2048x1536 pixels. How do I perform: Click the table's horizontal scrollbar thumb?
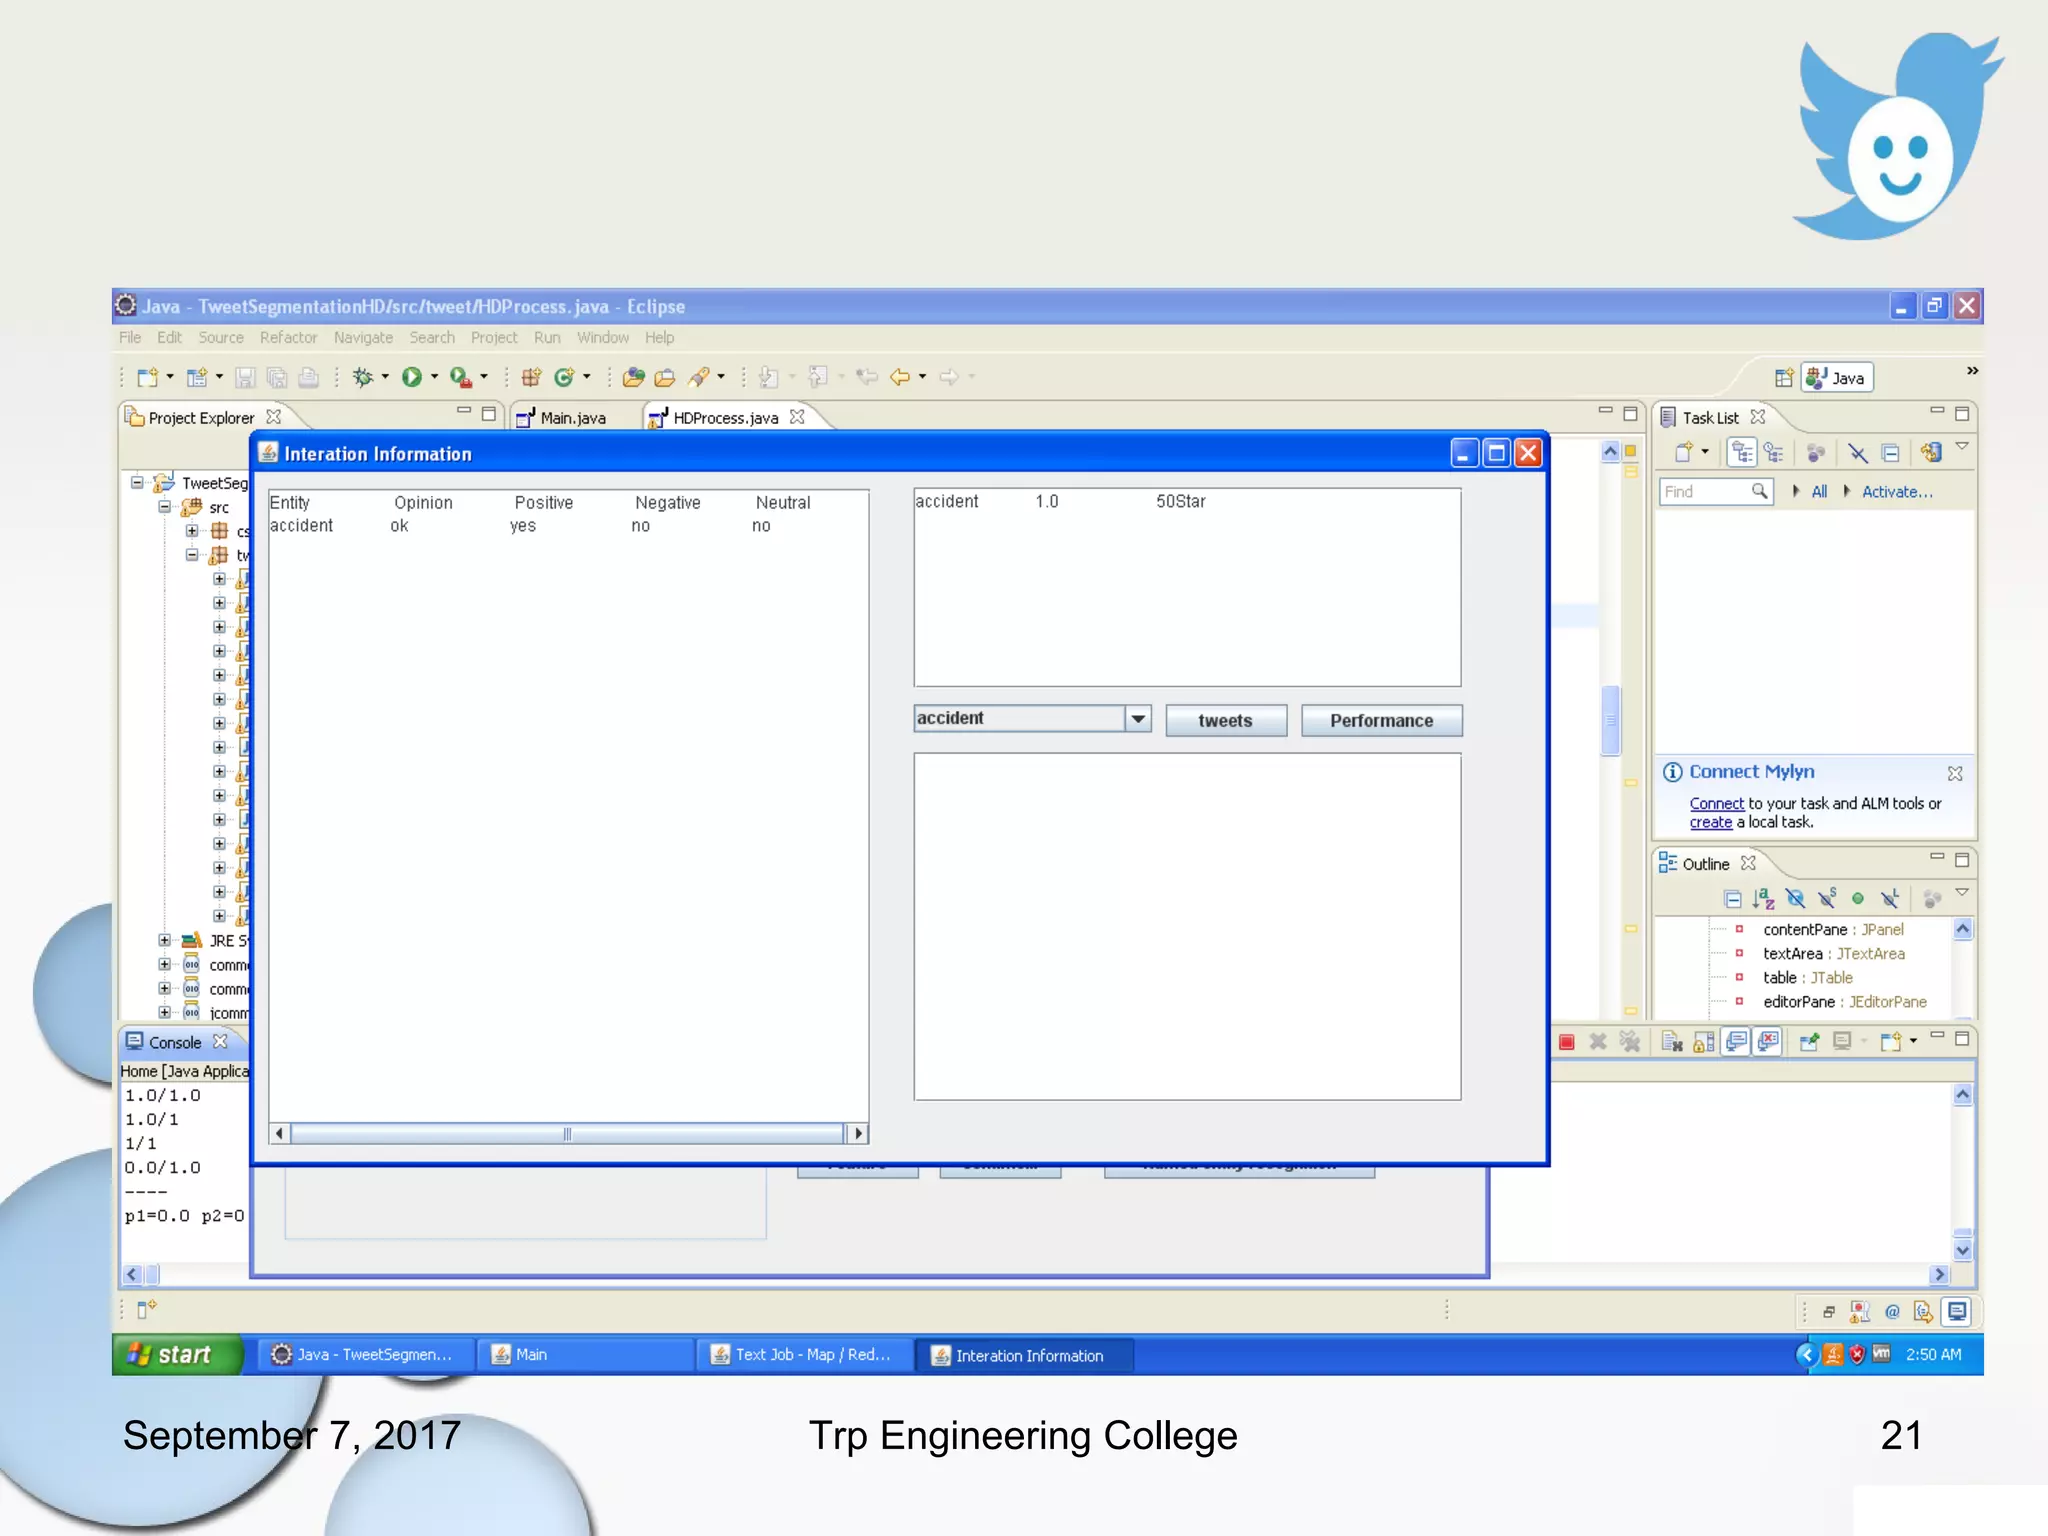point(567,1134)
